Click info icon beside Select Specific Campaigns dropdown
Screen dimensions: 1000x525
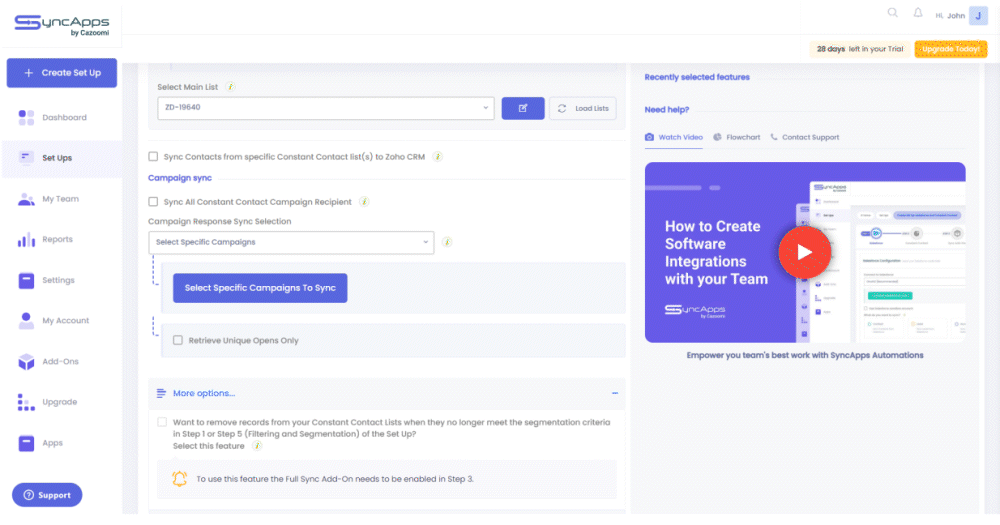click(447, 242)
